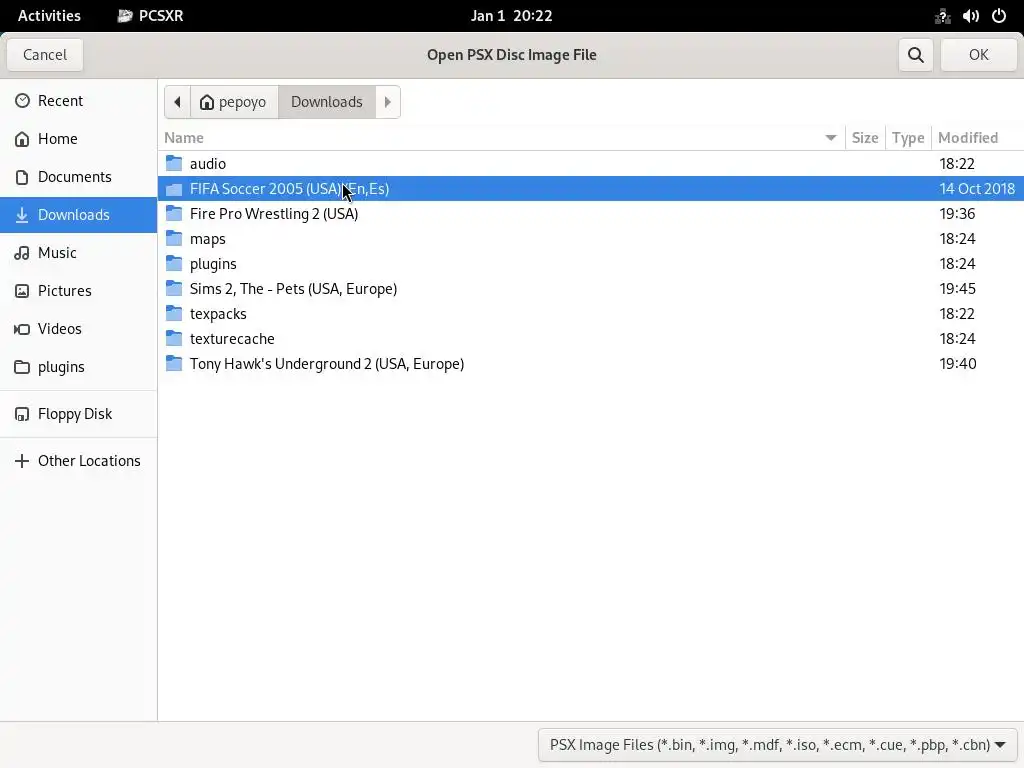Click the OK button
The image size is (1024, 768).
pos(978,55)
